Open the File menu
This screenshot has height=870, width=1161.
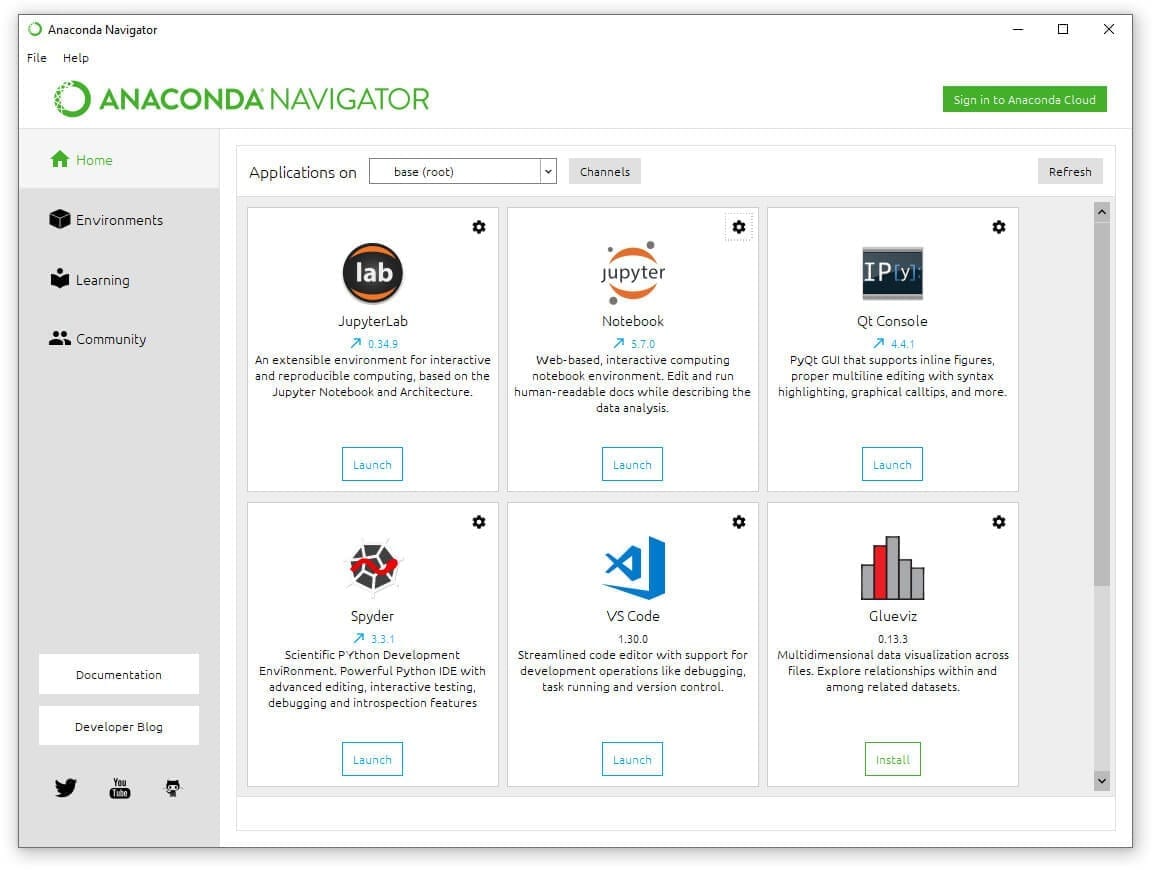pos(37,58)
